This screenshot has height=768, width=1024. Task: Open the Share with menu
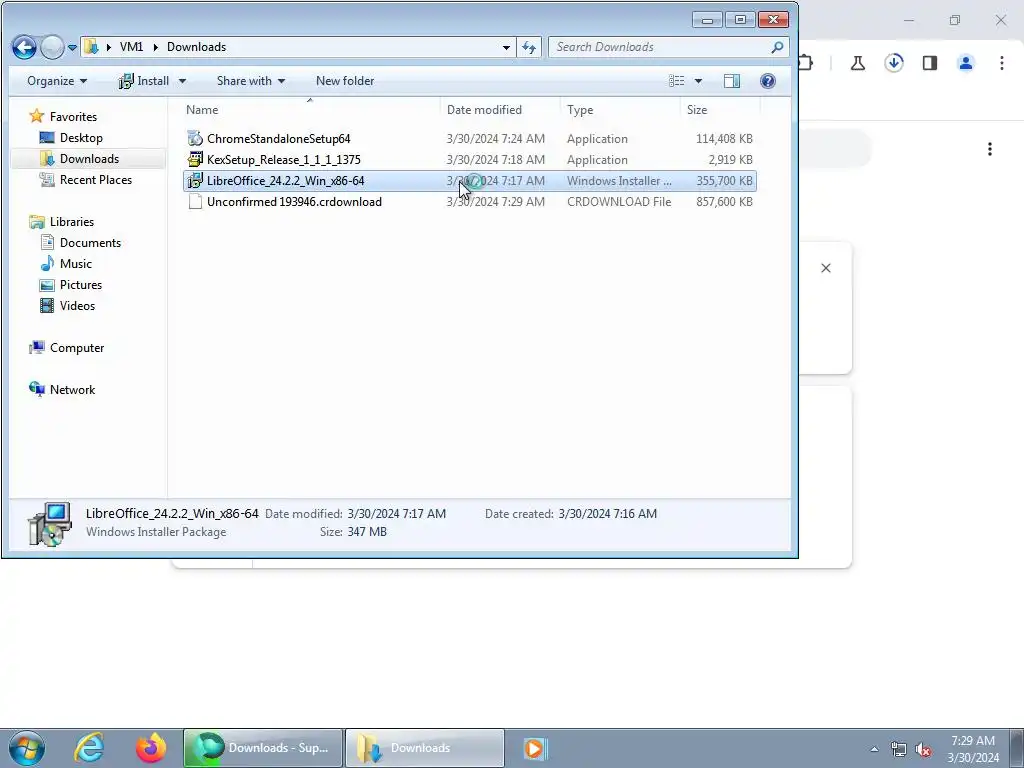251,81
